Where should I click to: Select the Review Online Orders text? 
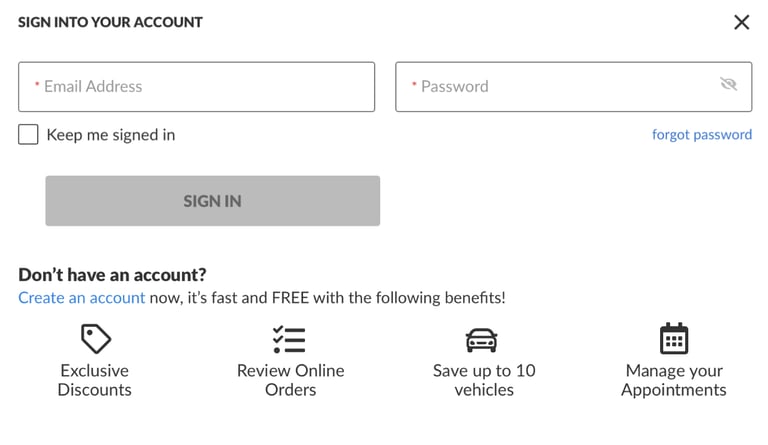click(290, 380)
